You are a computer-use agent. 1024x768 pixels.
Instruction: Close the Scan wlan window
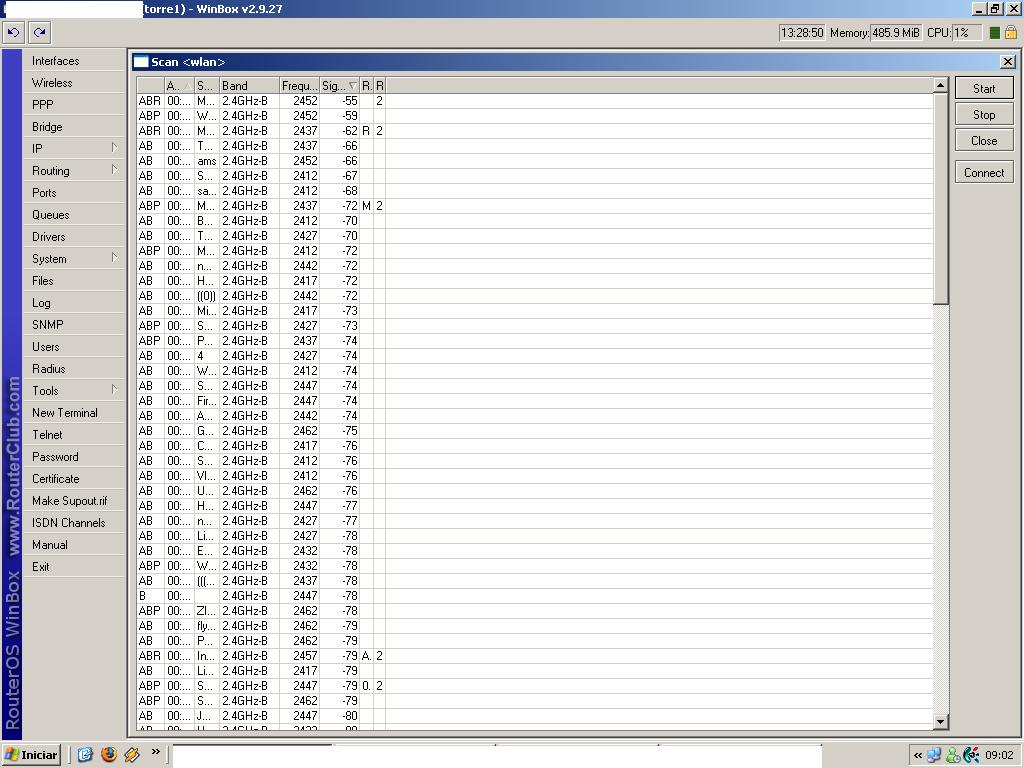(1008, 61)
